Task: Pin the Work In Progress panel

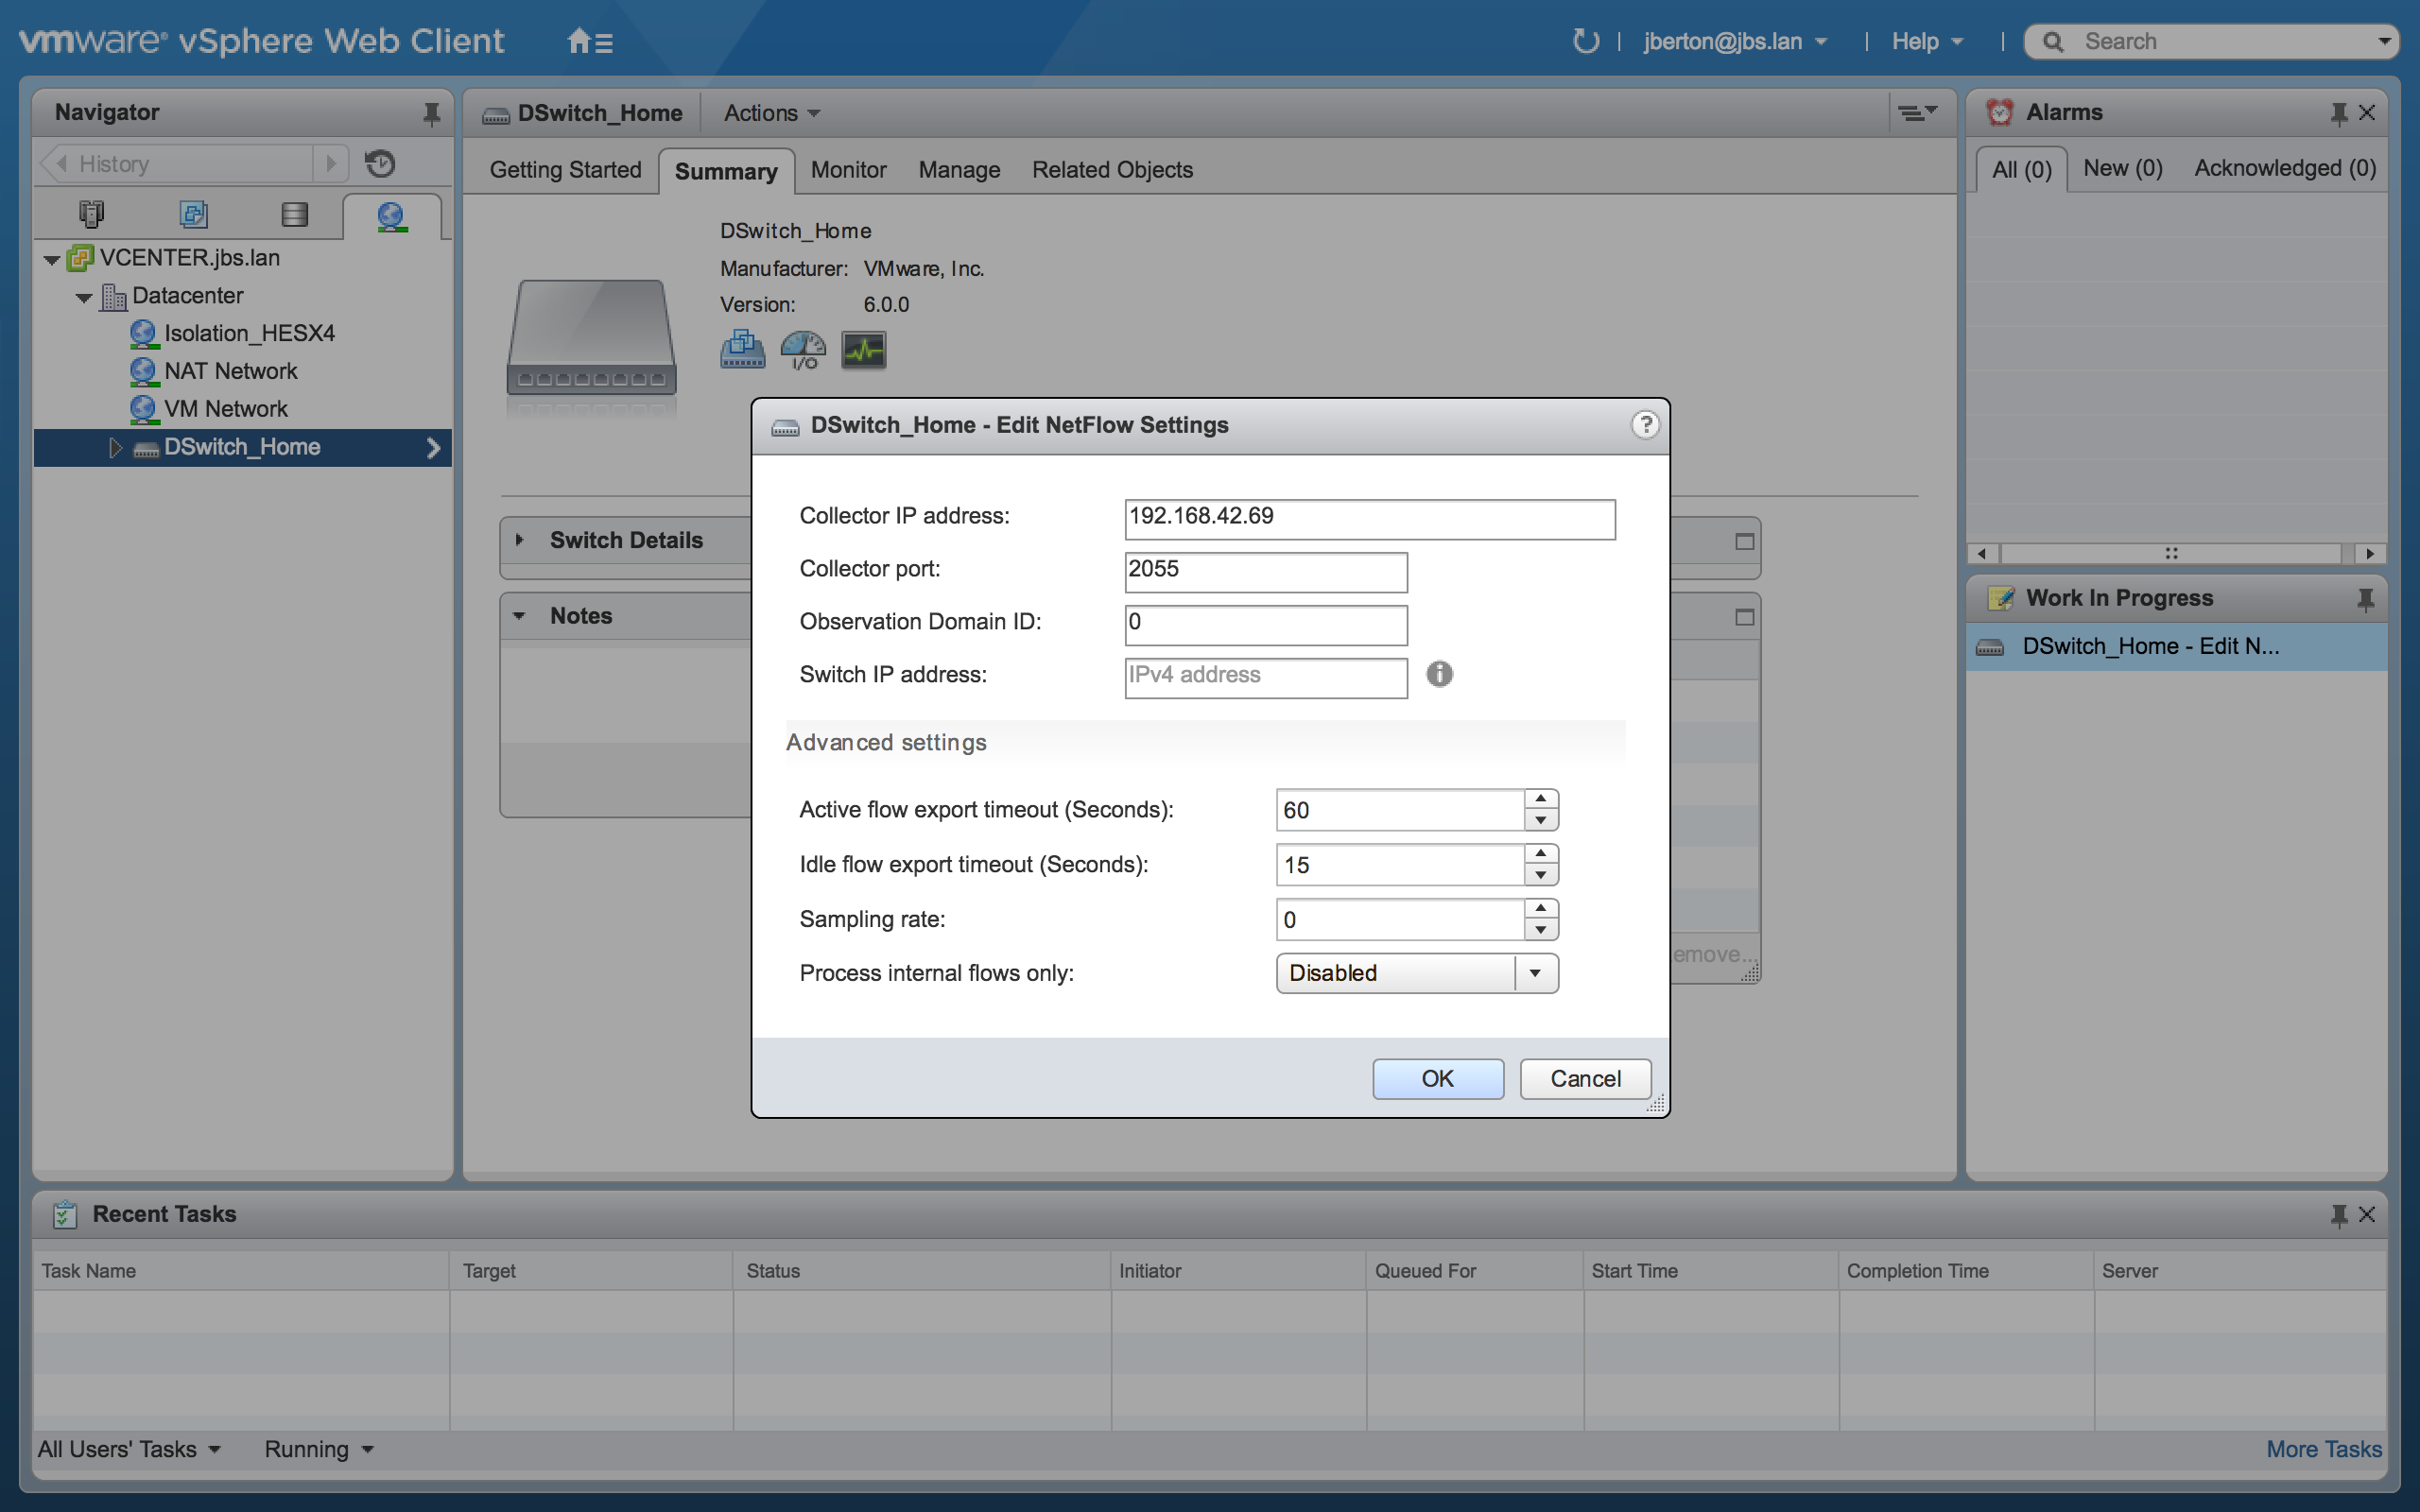Action: (2365, 599)
